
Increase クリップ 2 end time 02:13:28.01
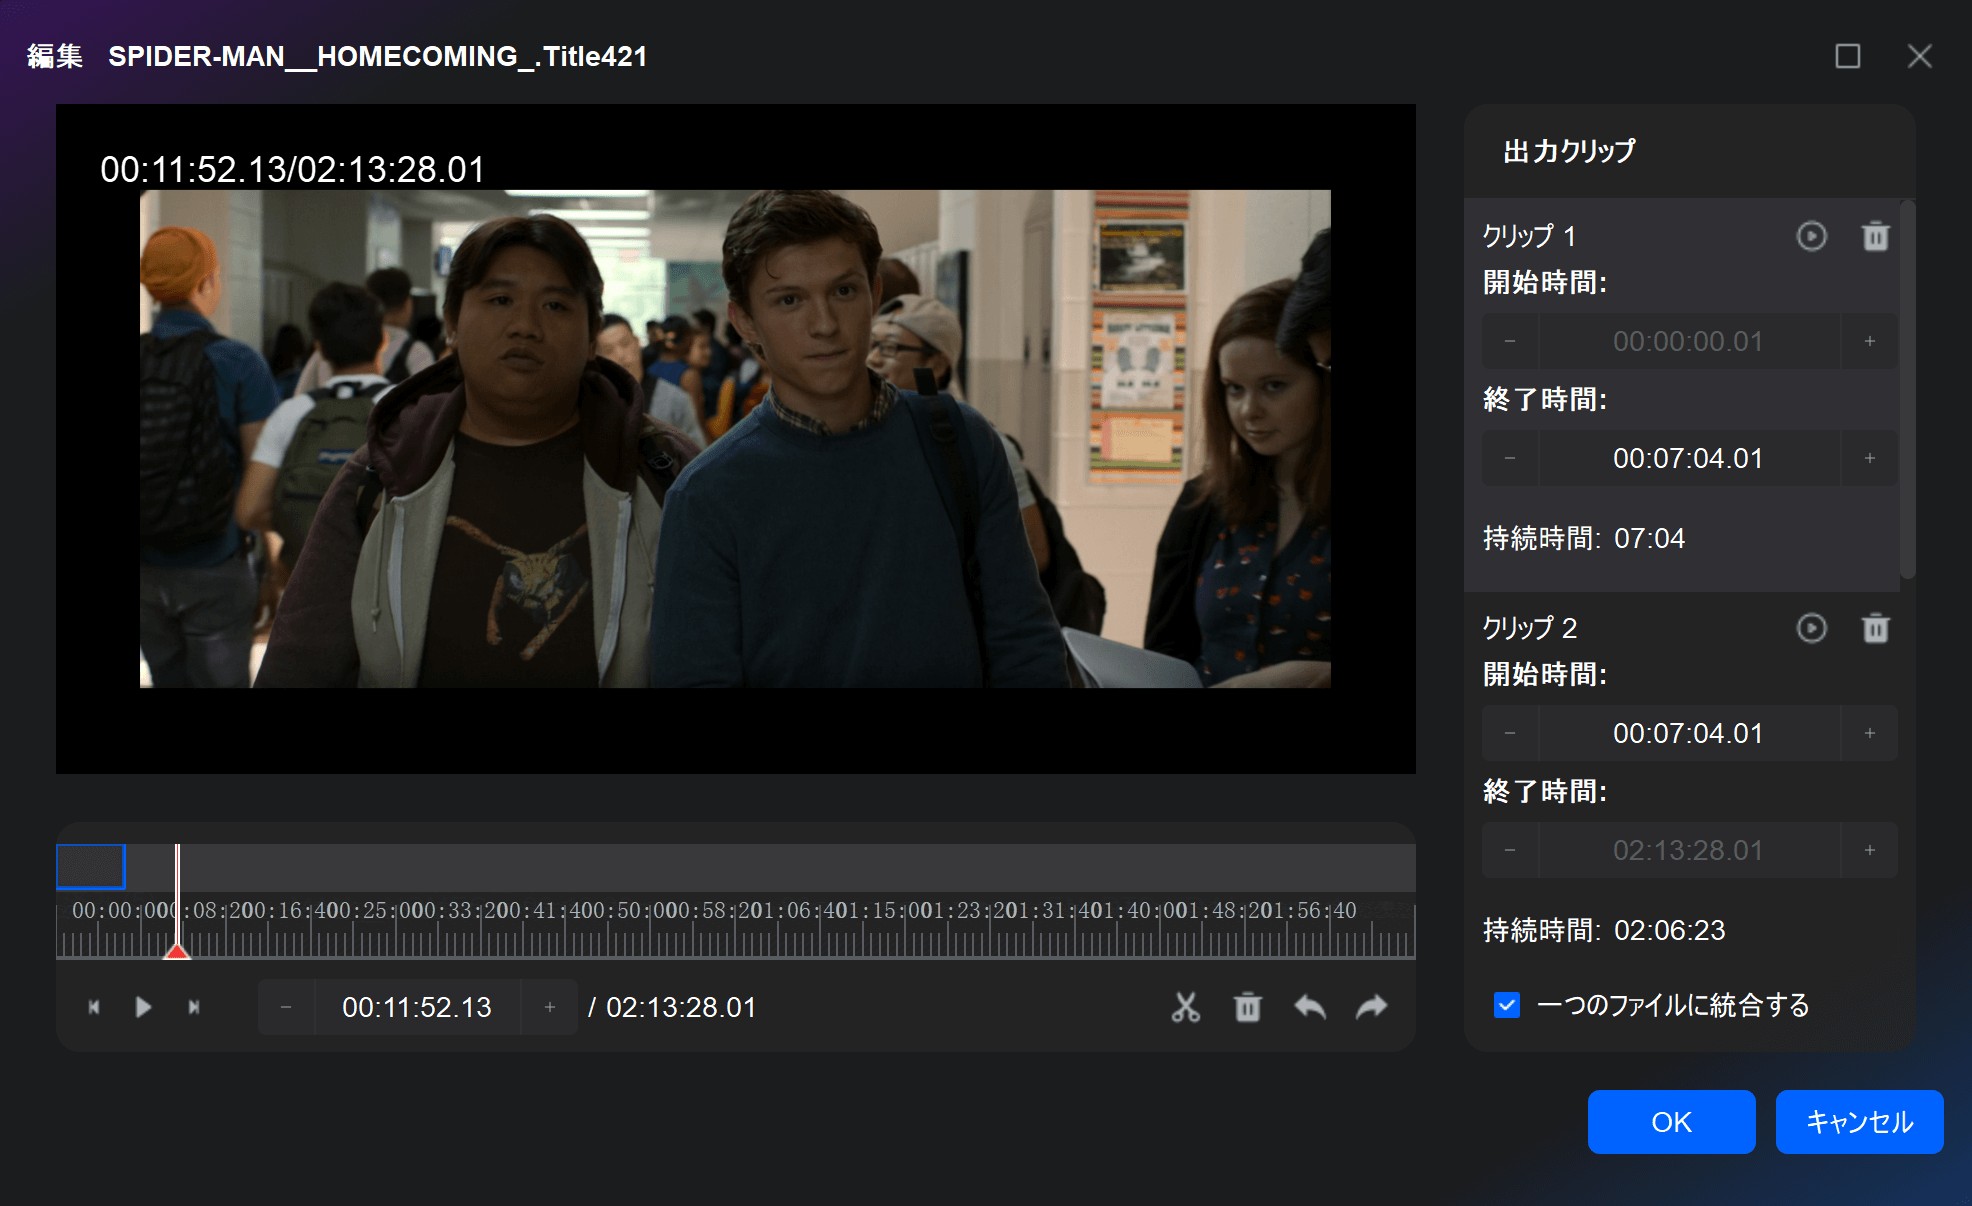[1870, 850]
